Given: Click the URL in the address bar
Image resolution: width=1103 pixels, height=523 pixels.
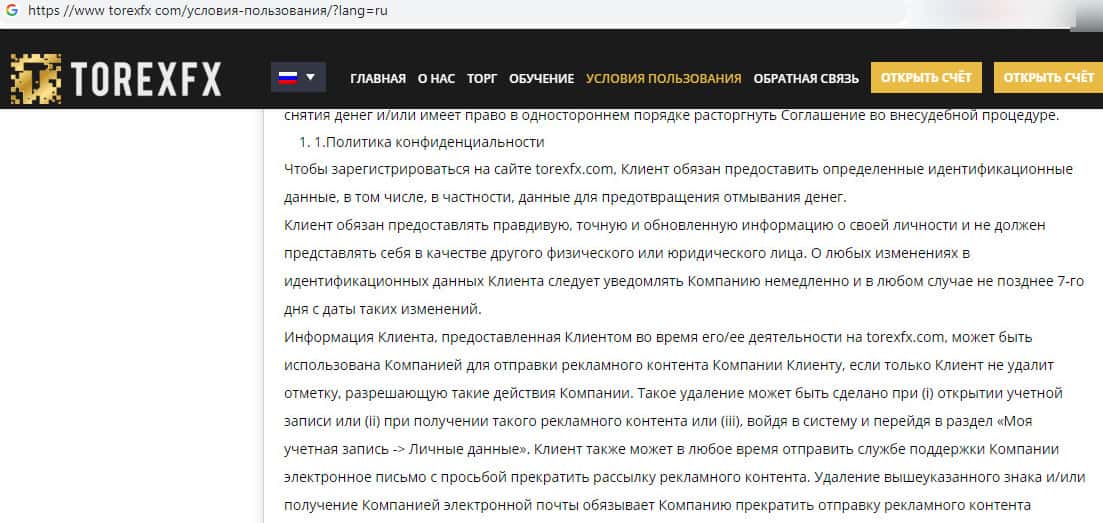Looking at the screenshot, I should click(x=208, y=11).
